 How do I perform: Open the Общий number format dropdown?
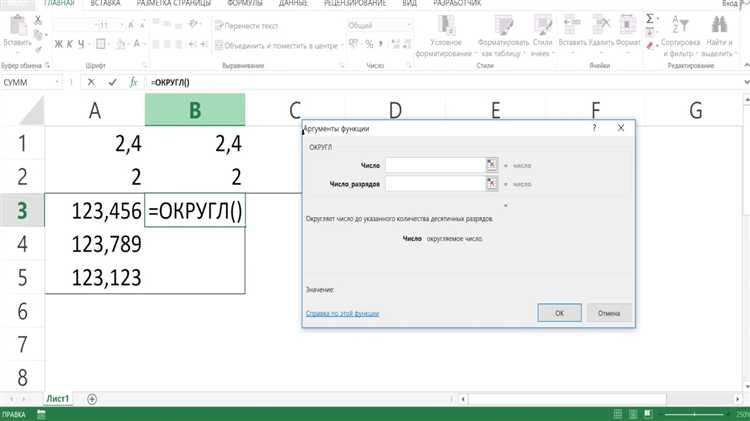tap(409, 25)
